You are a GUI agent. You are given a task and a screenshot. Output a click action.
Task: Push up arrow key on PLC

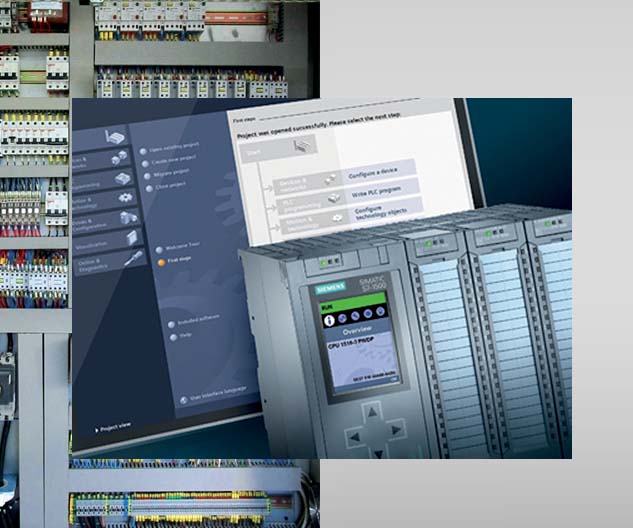[x=372, y=412]
